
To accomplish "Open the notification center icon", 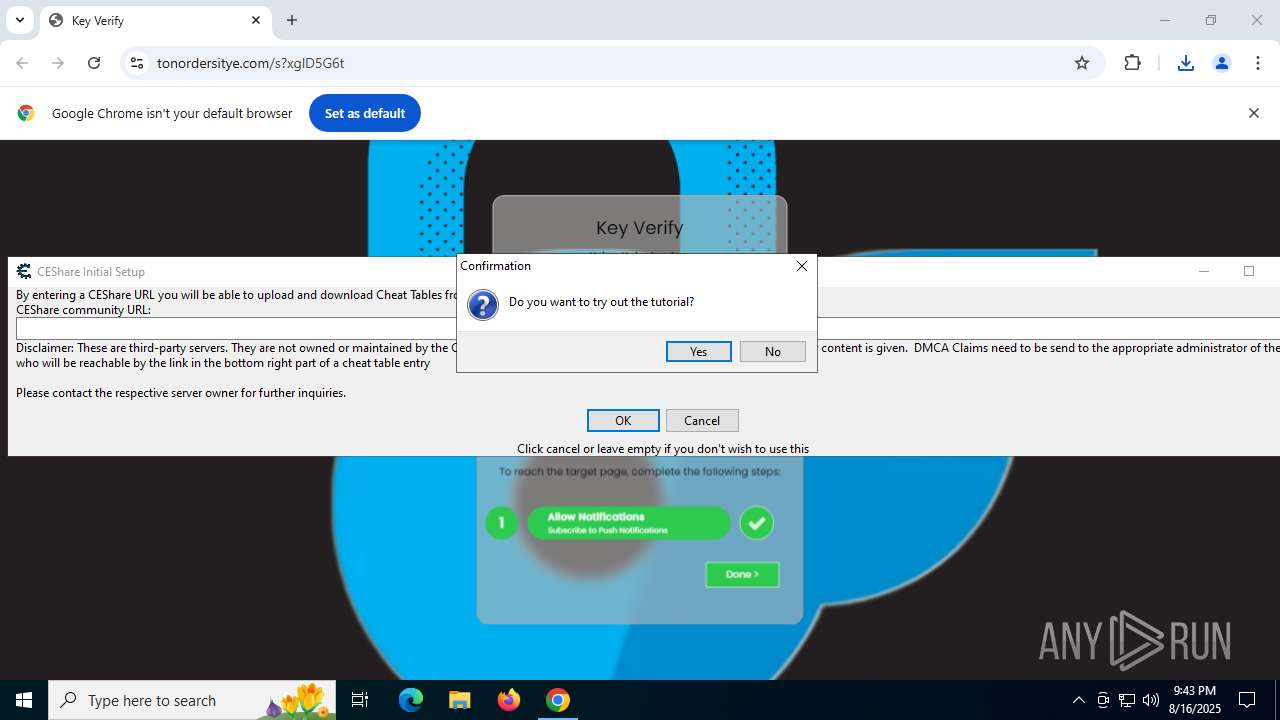I will [1247, 700].
